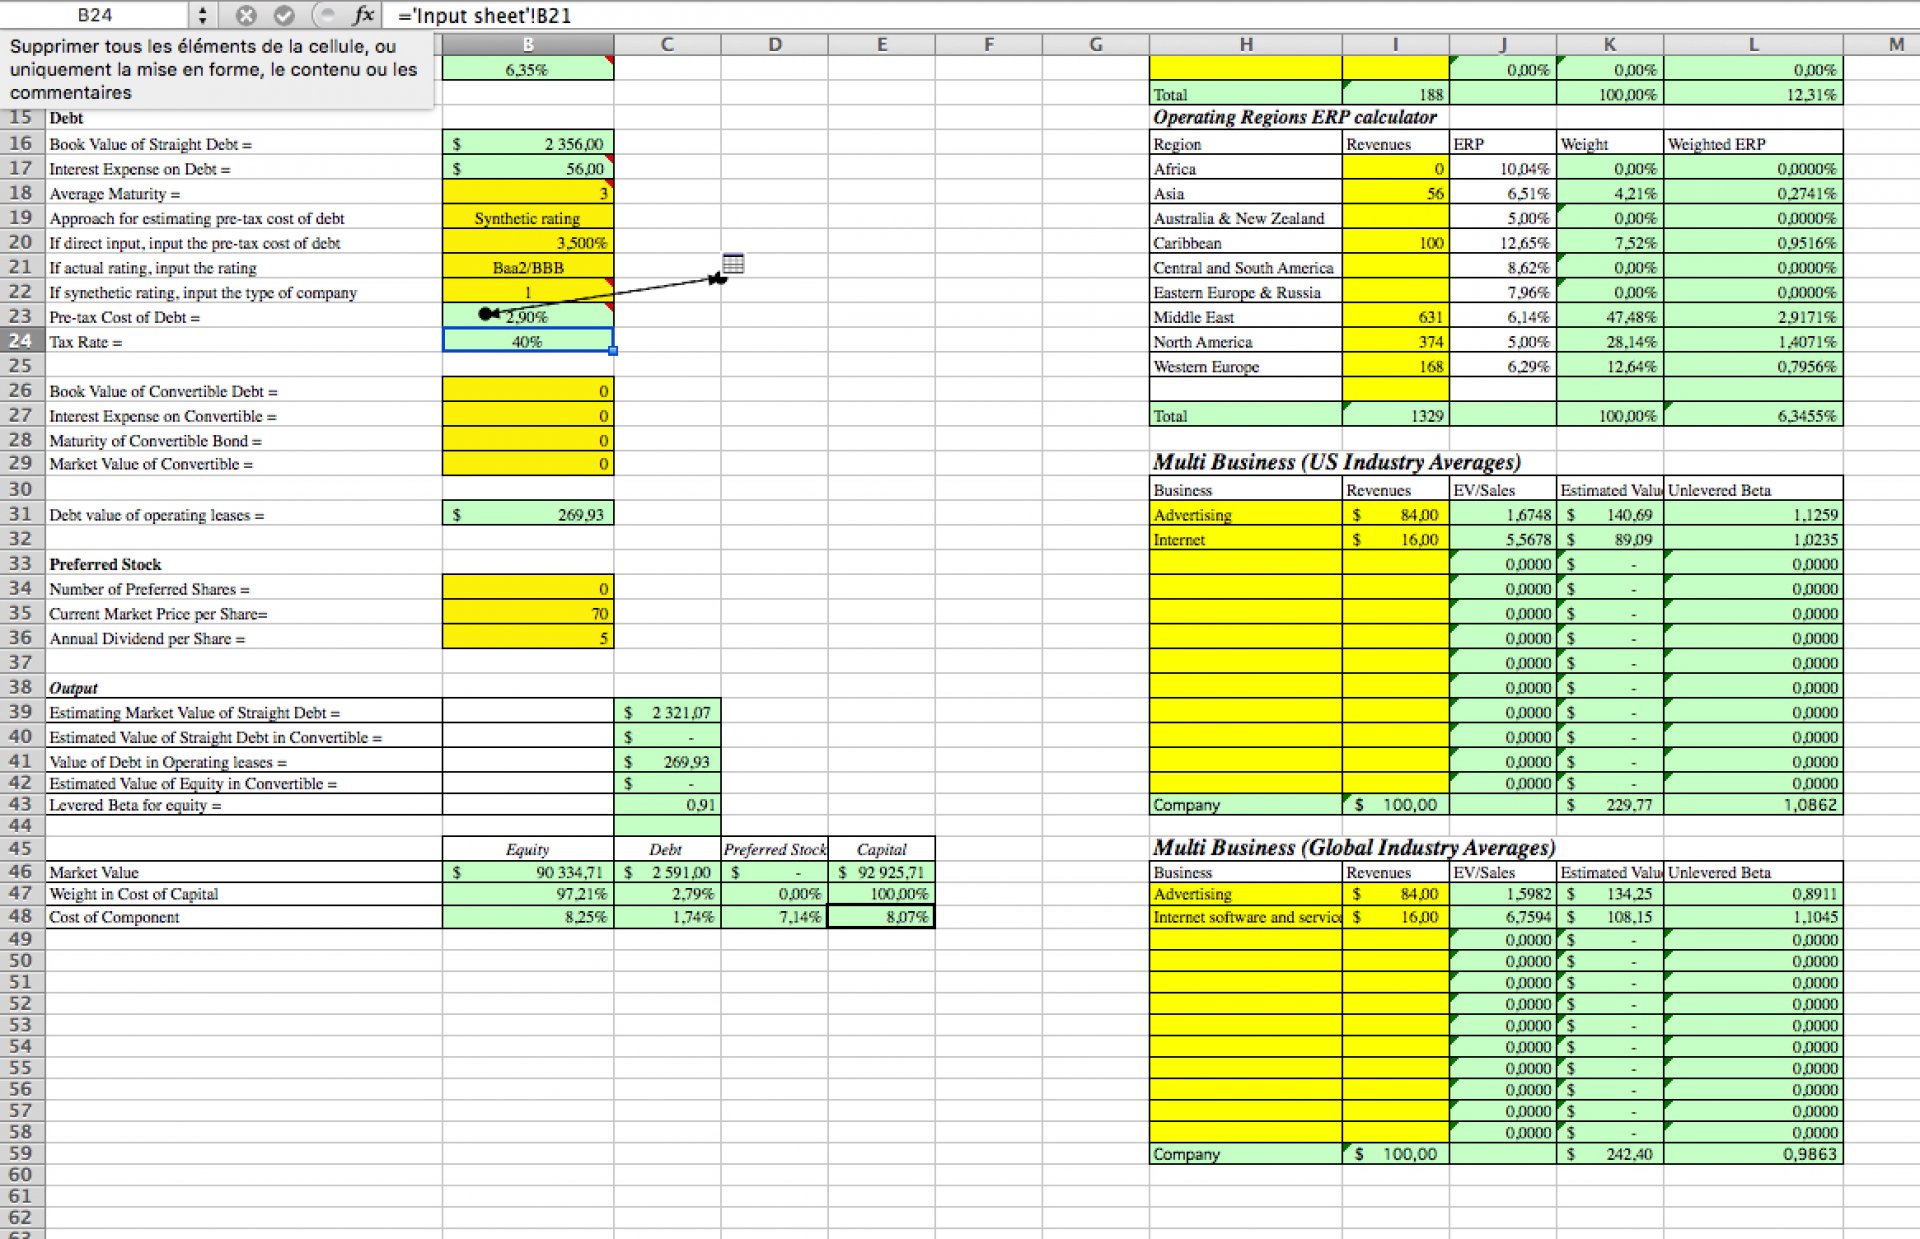Viewport: 1920px width, 1239px height.
Task: Select column C header
Action: pos(667,44)
